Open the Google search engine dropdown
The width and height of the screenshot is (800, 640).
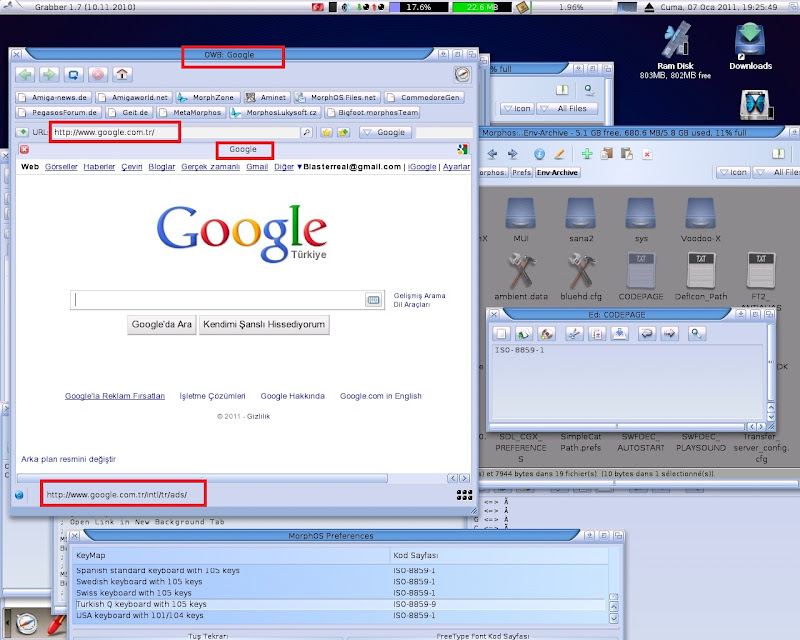pos(385,132)
